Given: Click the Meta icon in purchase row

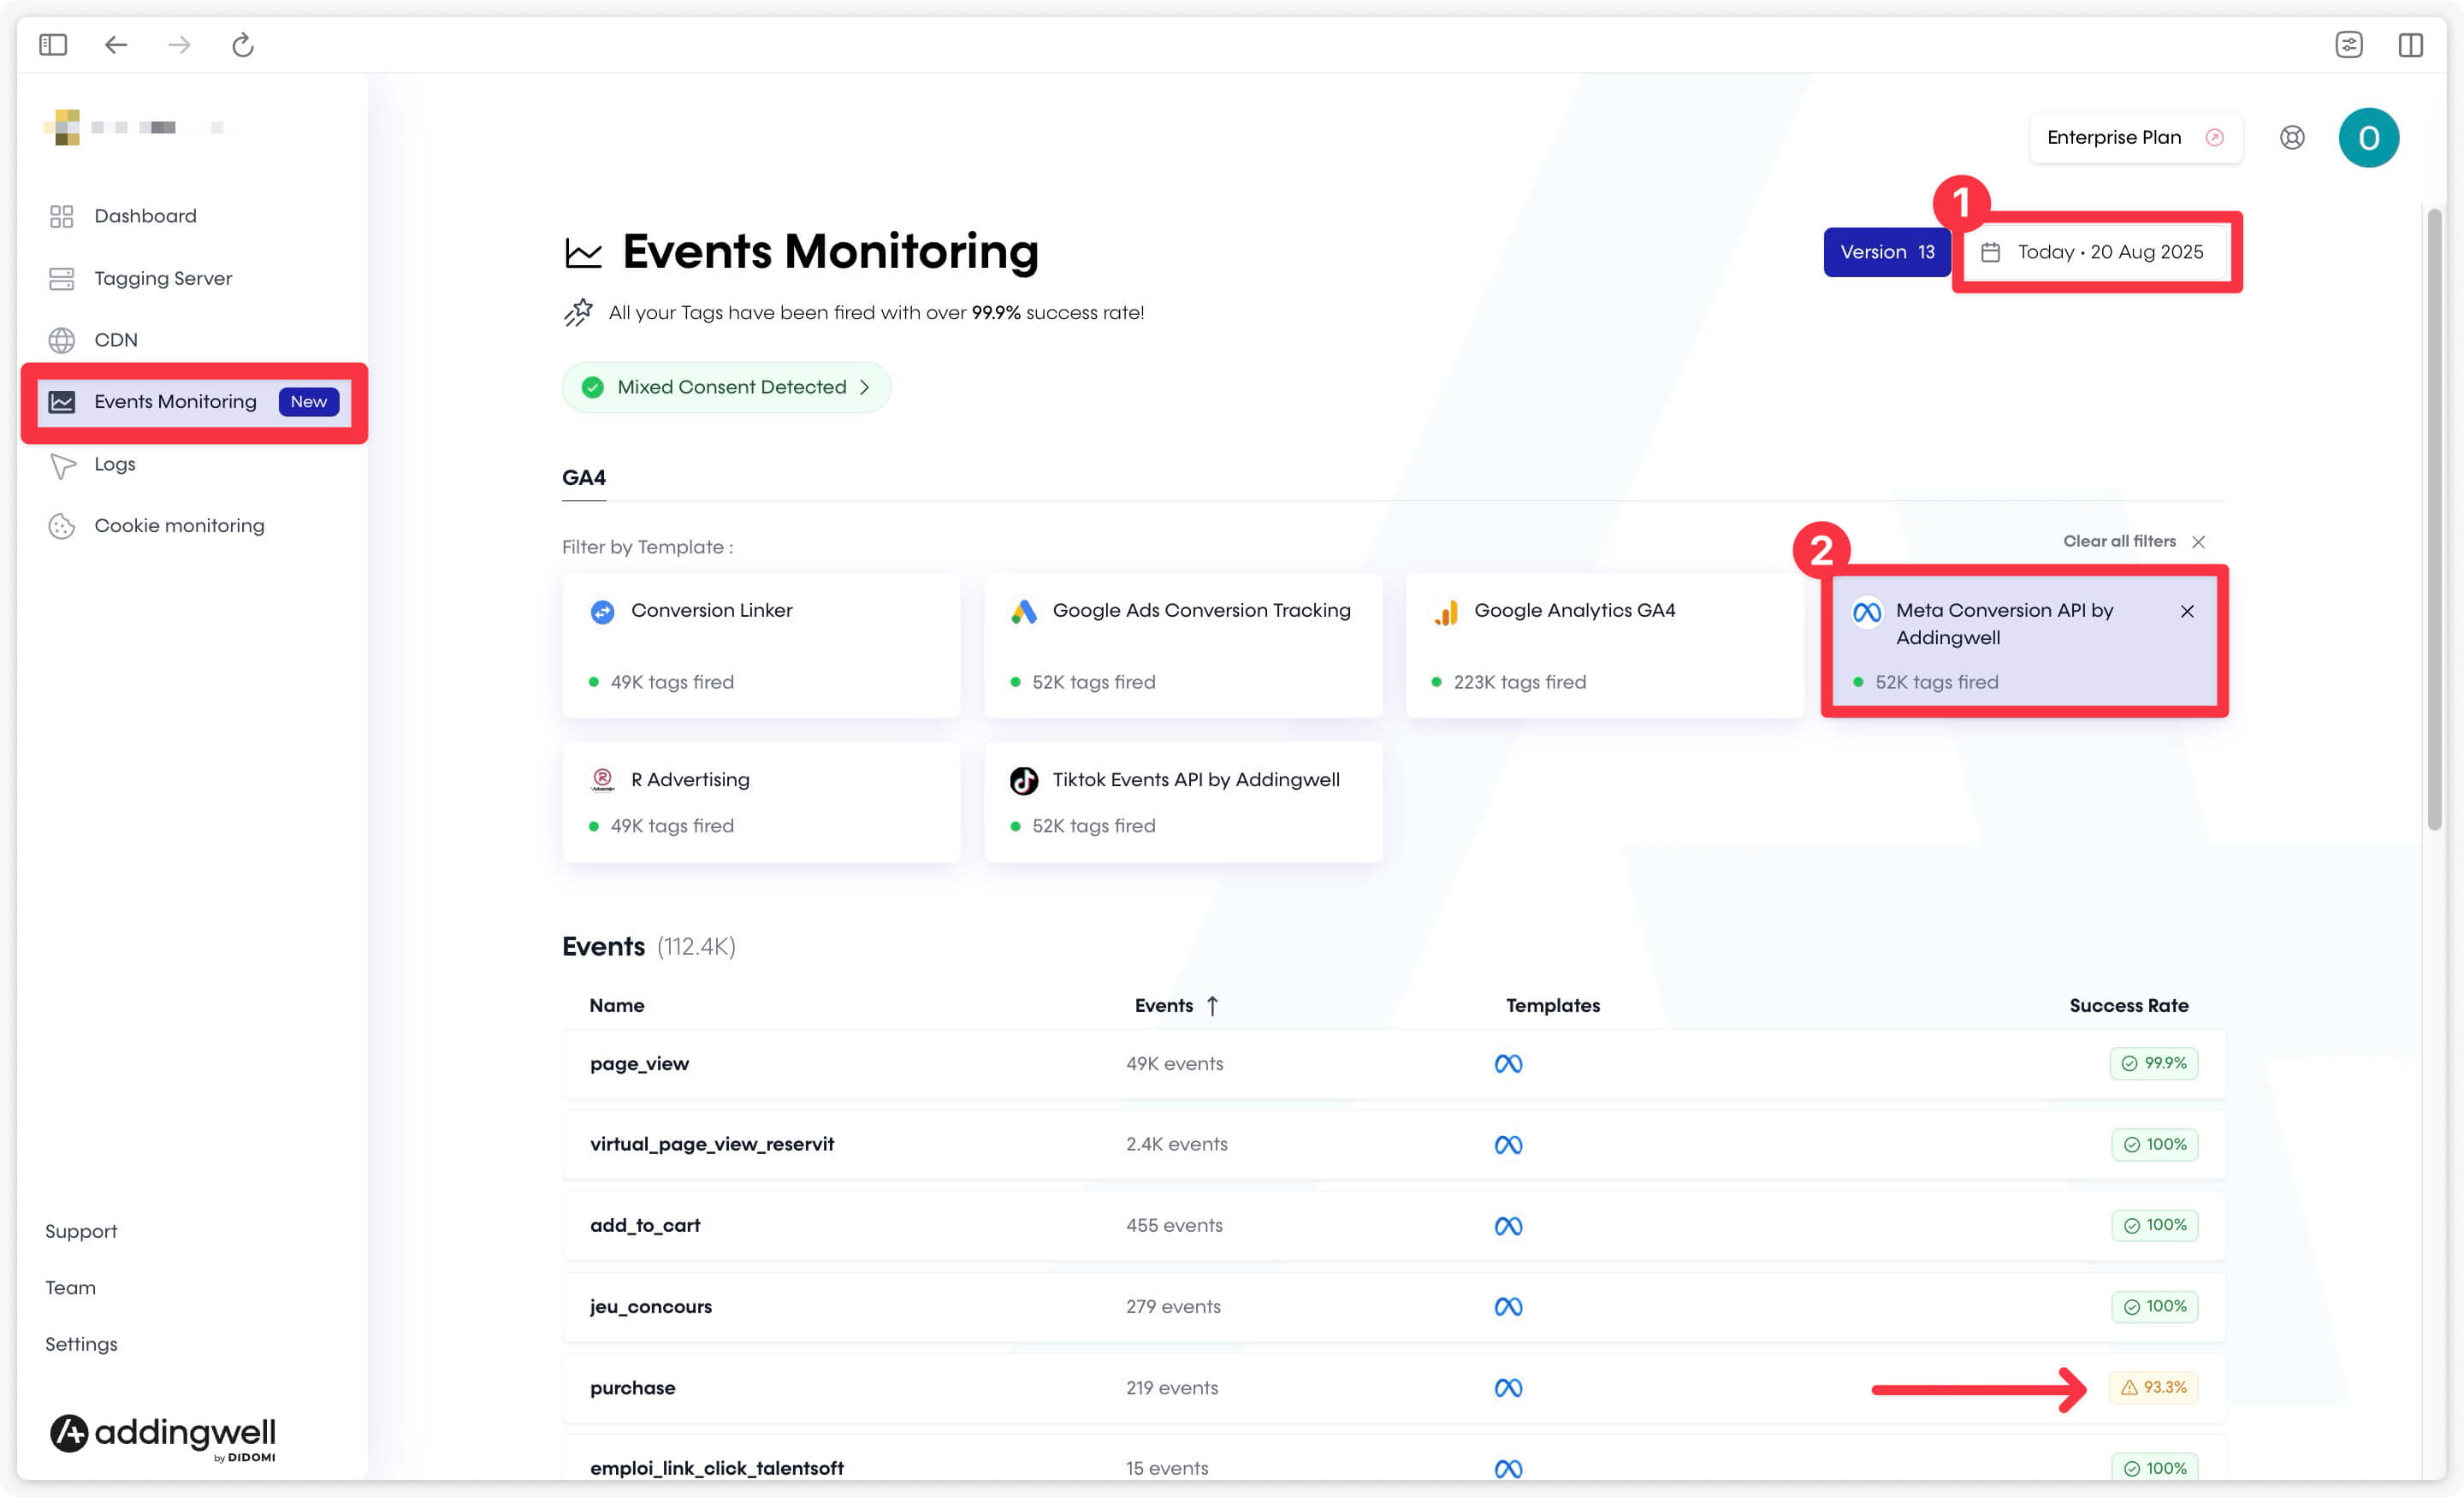Looking at the screenshot, I should coord(1508,1387).
